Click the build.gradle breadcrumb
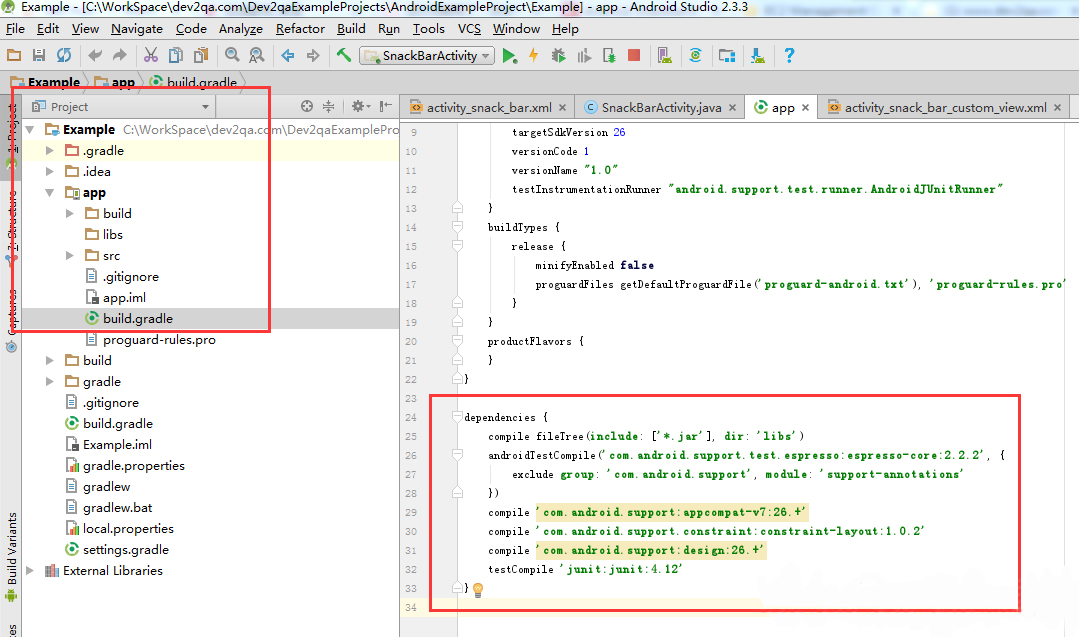 tap(194, 83)
